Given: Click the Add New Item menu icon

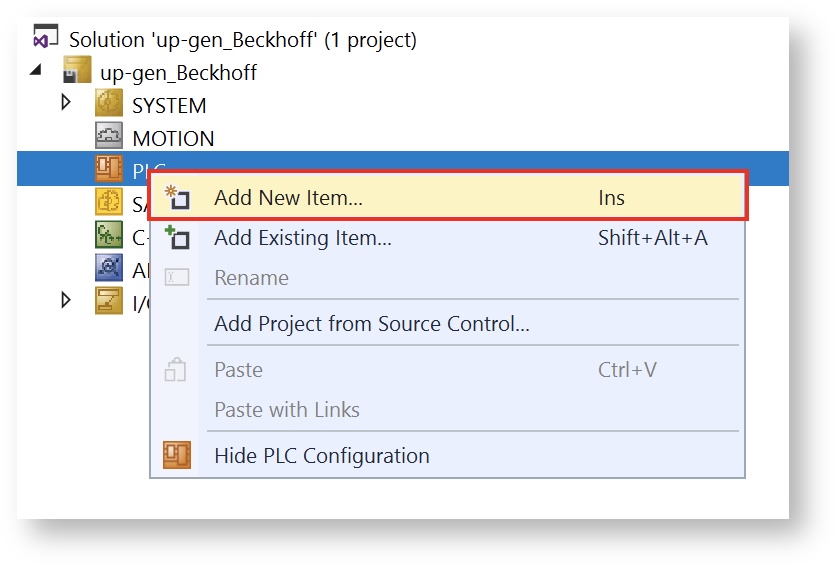Looking at the screenshot, I should pyautogui.click(x=177, y=197).
